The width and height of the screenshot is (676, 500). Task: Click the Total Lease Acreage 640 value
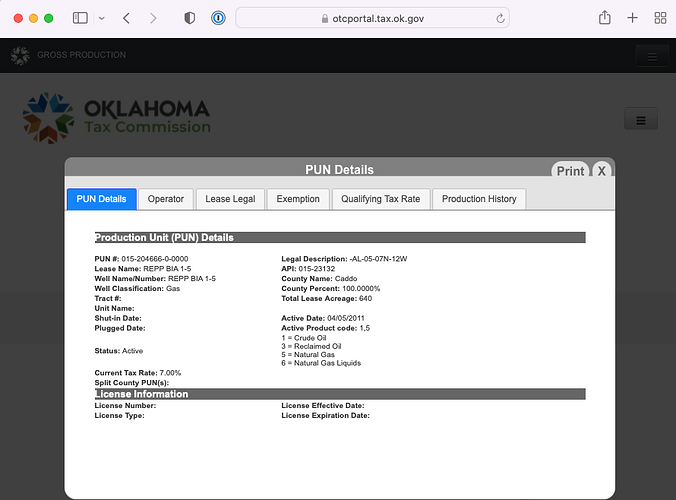tap(366, 299)
